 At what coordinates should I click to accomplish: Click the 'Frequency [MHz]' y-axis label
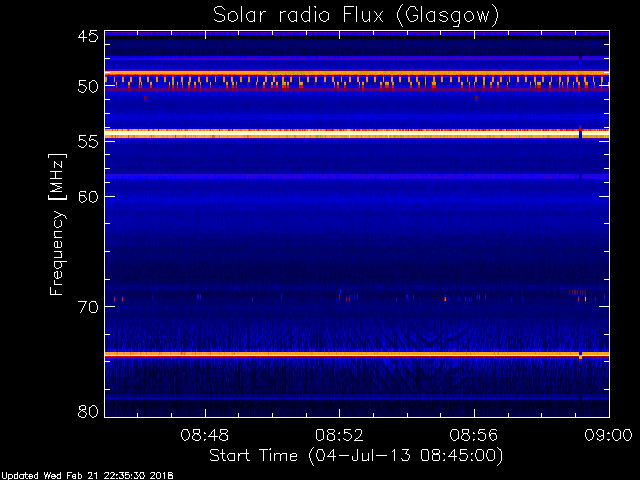click(58, 224)
